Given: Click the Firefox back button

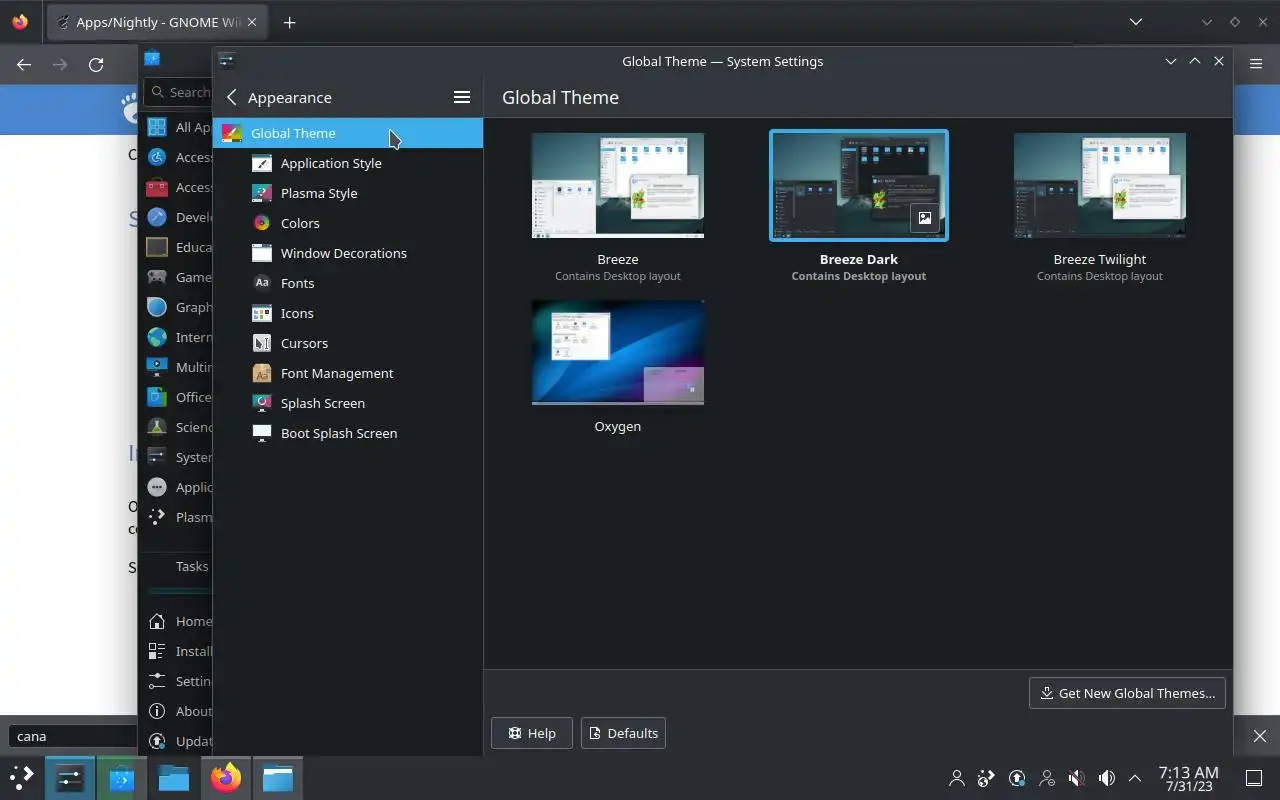Looking at the screenshot, I should point(24,64).
